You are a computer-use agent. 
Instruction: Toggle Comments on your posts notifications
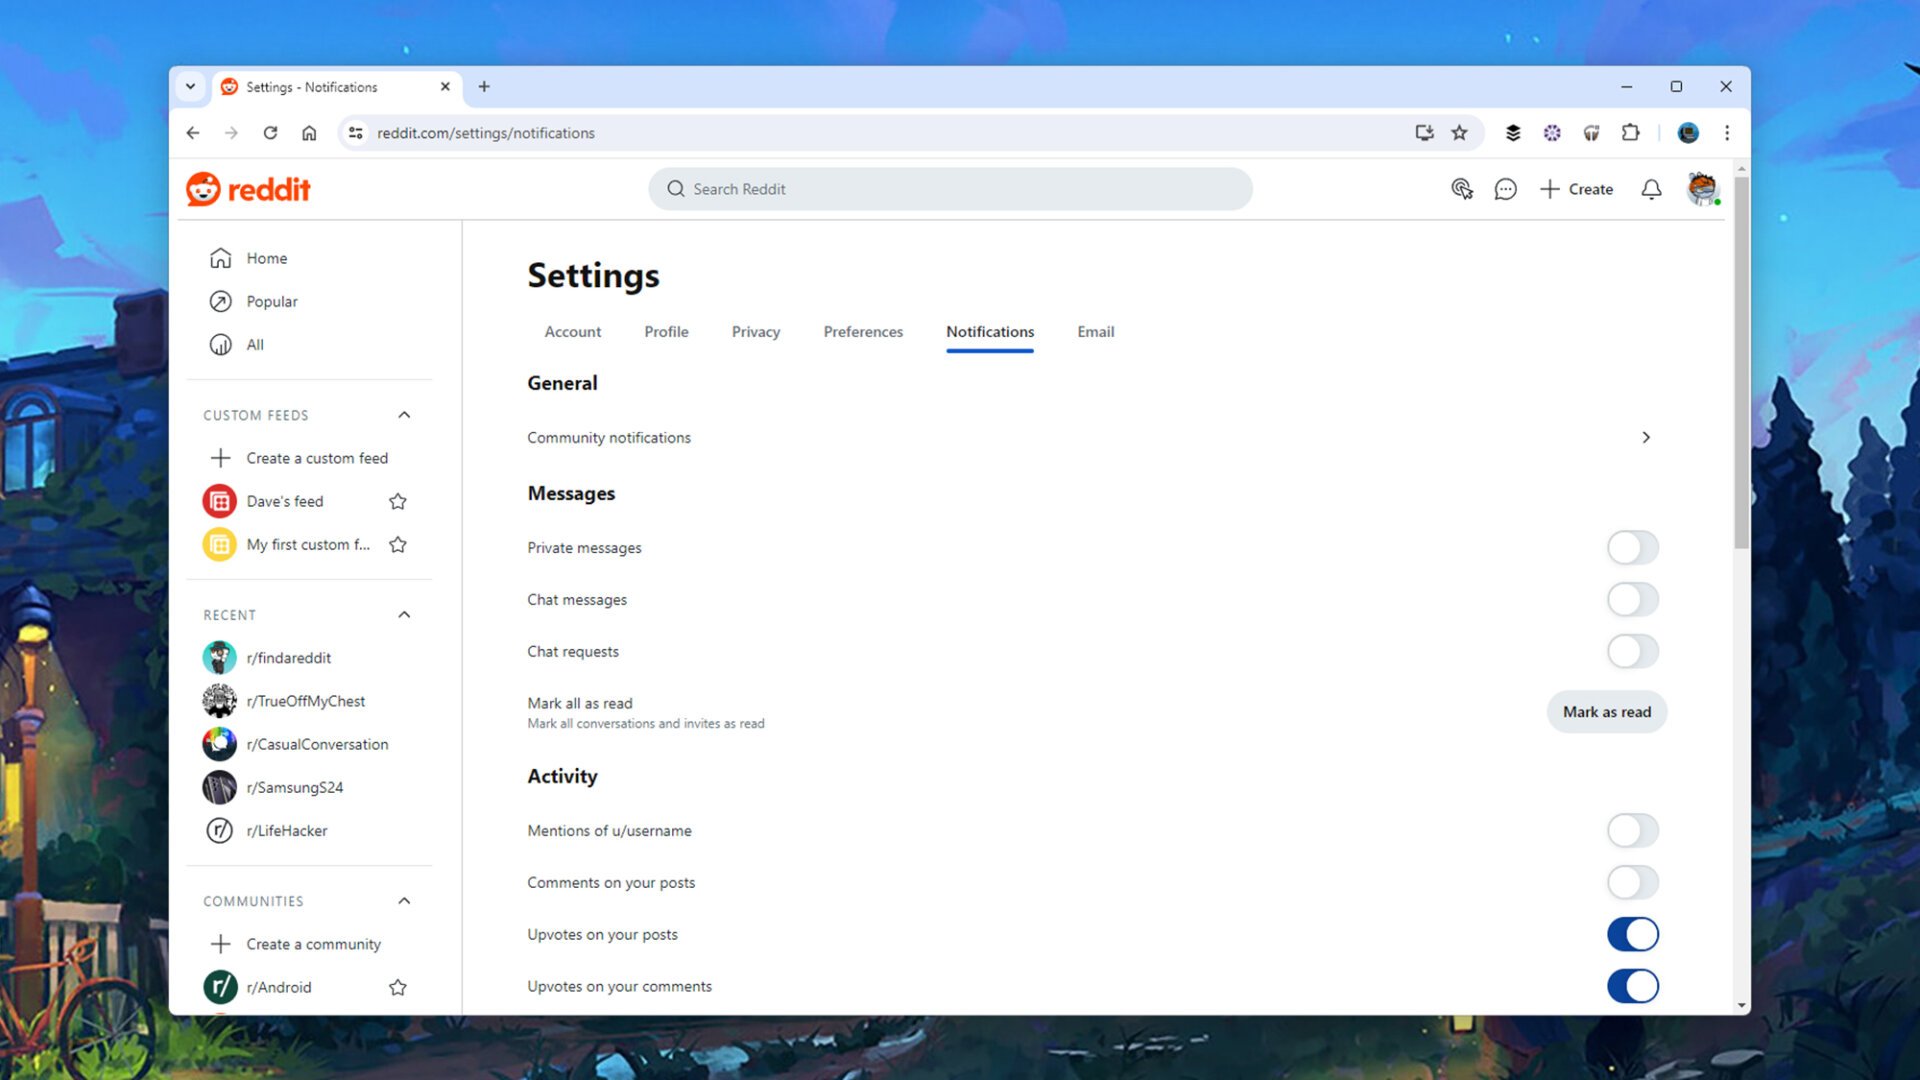coord(1633,883)
